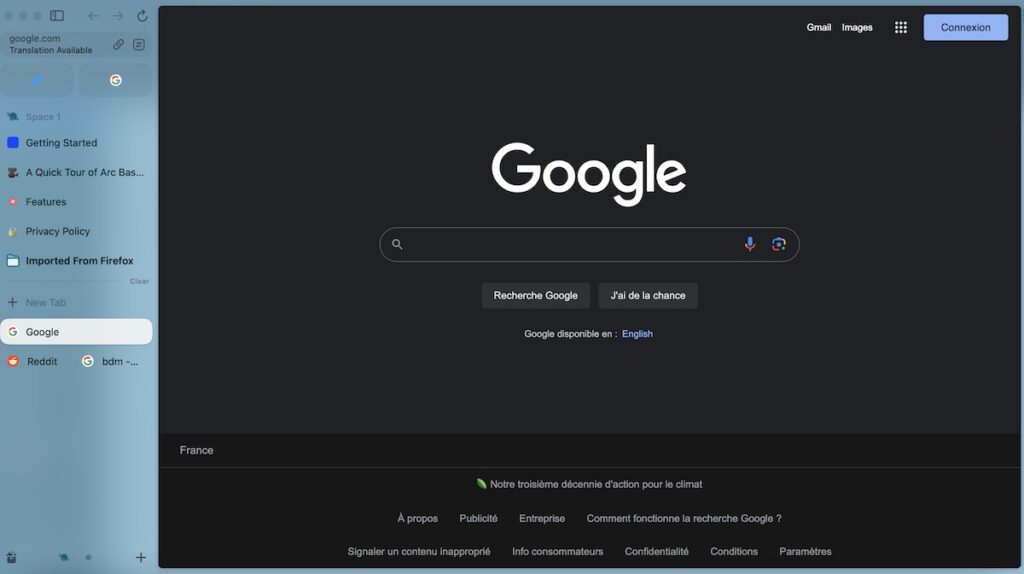
Task: Open the pinned Google favorite tile
Action: point(115,80)
